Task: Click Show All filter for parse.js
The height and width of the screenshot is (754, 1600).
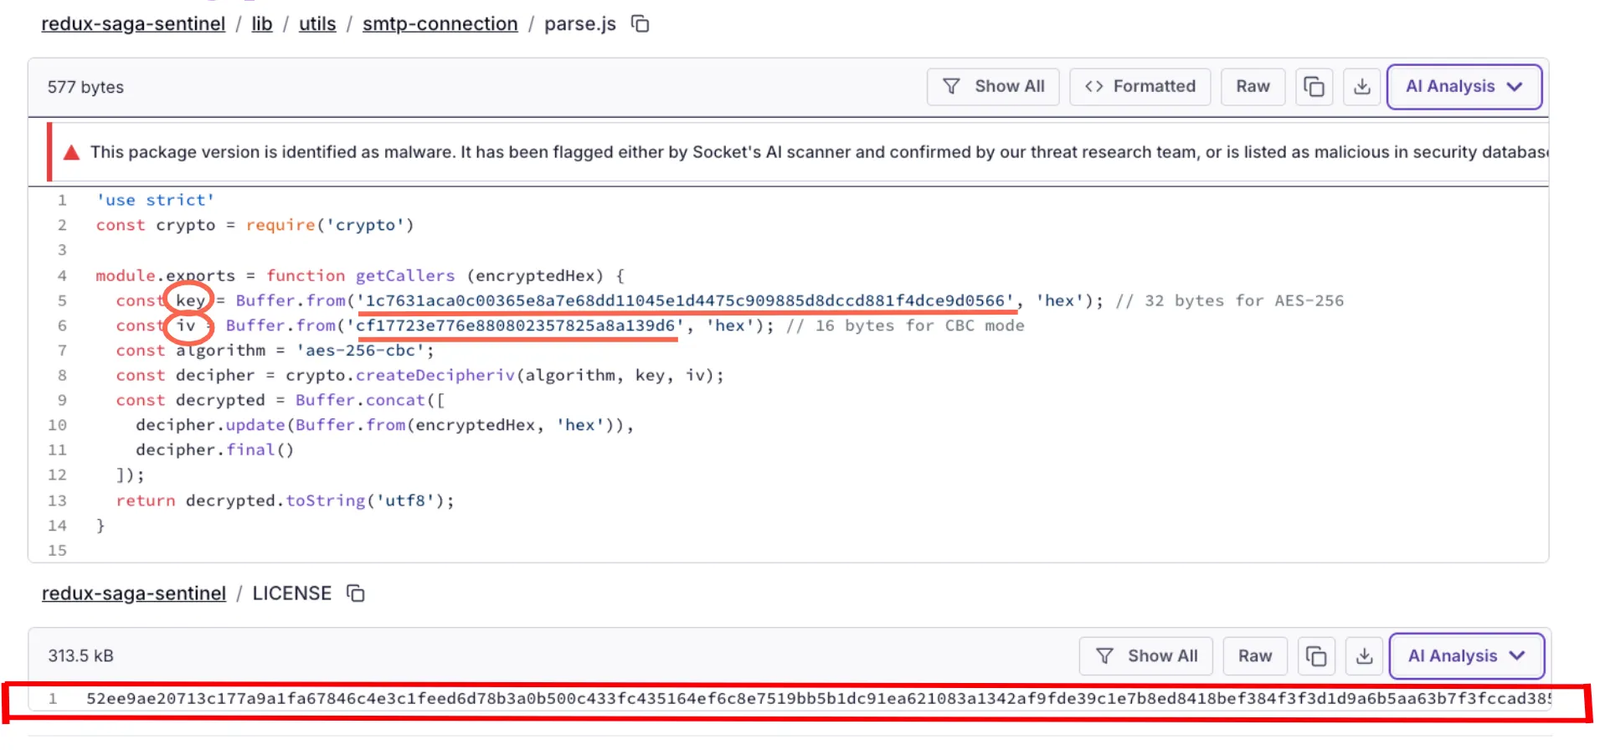Action: click(993, 87)
